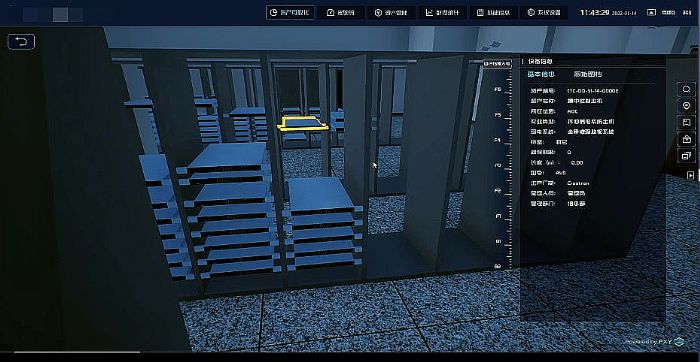The height and width of the screenshot is (362, 700).
Task: Open the briefcase toolbox icon in right sidebar
Action: 687,139
